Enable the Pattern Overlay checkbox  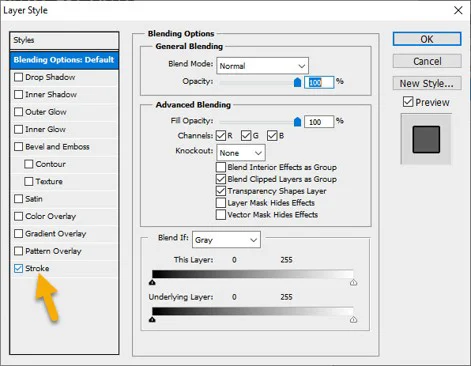tap(18, 251)
